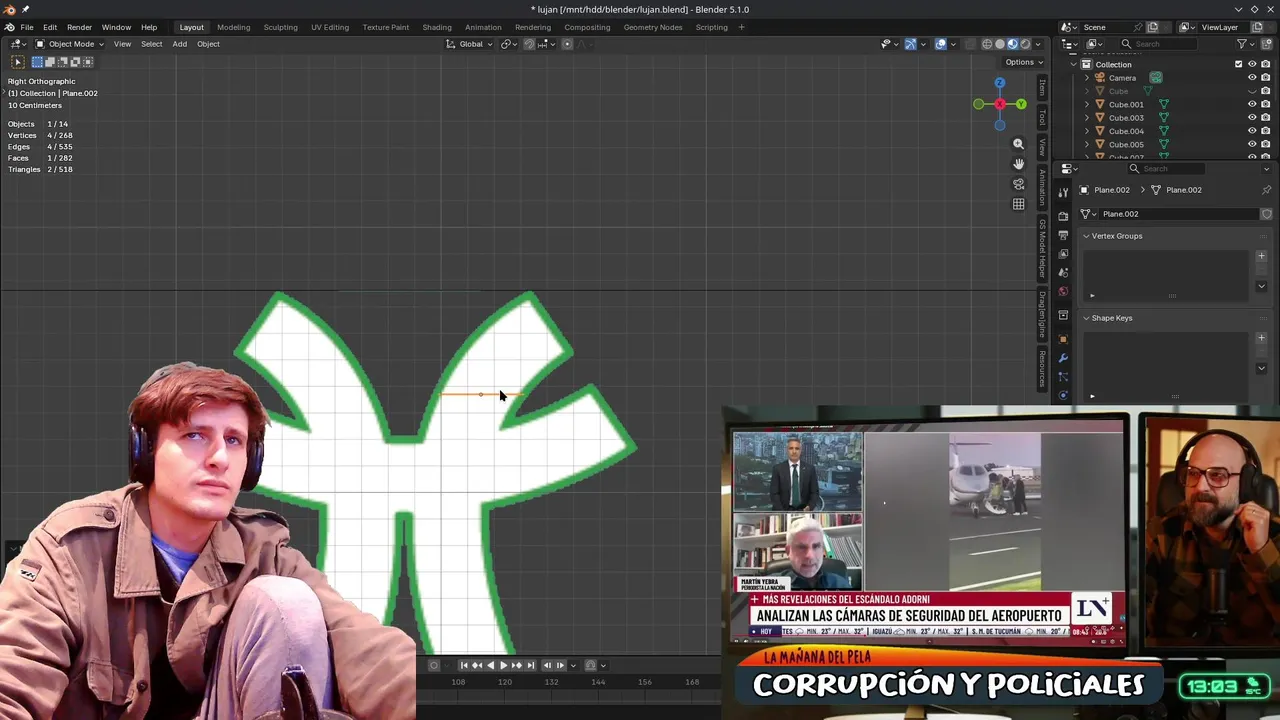Toggle proportional editing
Image resolution: width=1280 pixels, height=720 pixels.
click(567, 44)
